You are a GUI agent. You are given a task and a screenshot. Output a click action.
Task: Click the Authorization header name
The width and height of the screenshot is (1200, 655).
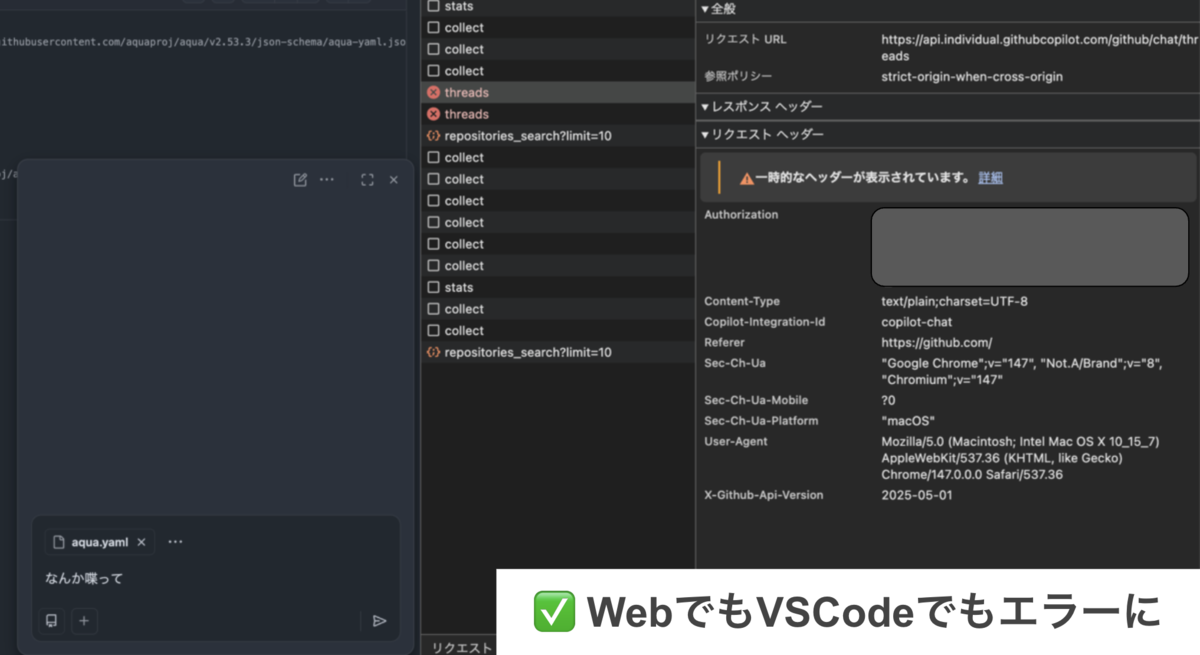741,214
